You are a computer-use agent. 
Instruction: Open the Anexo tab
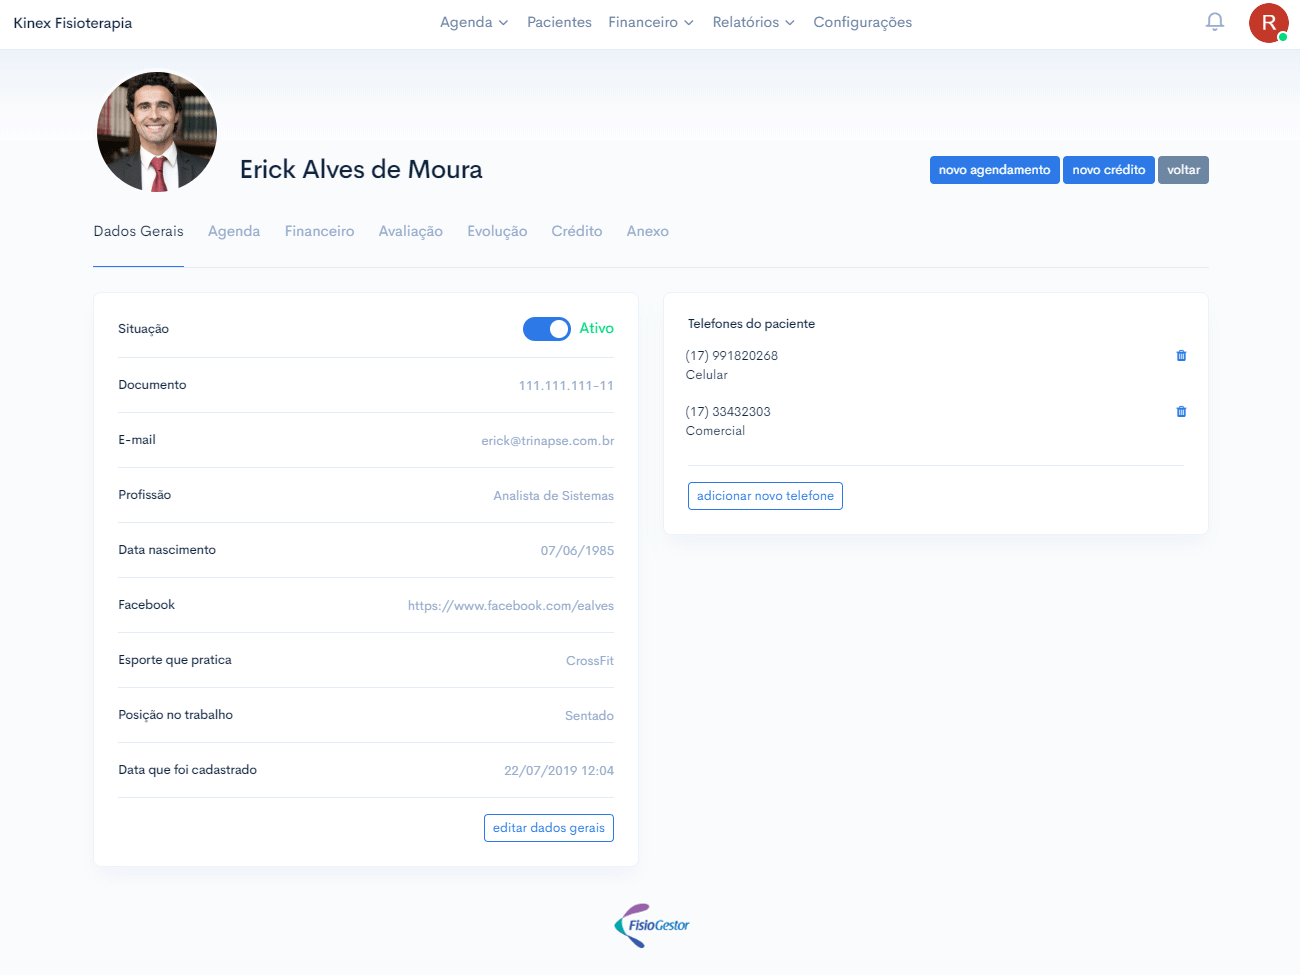pyautogui.click(x=647, y=231)
